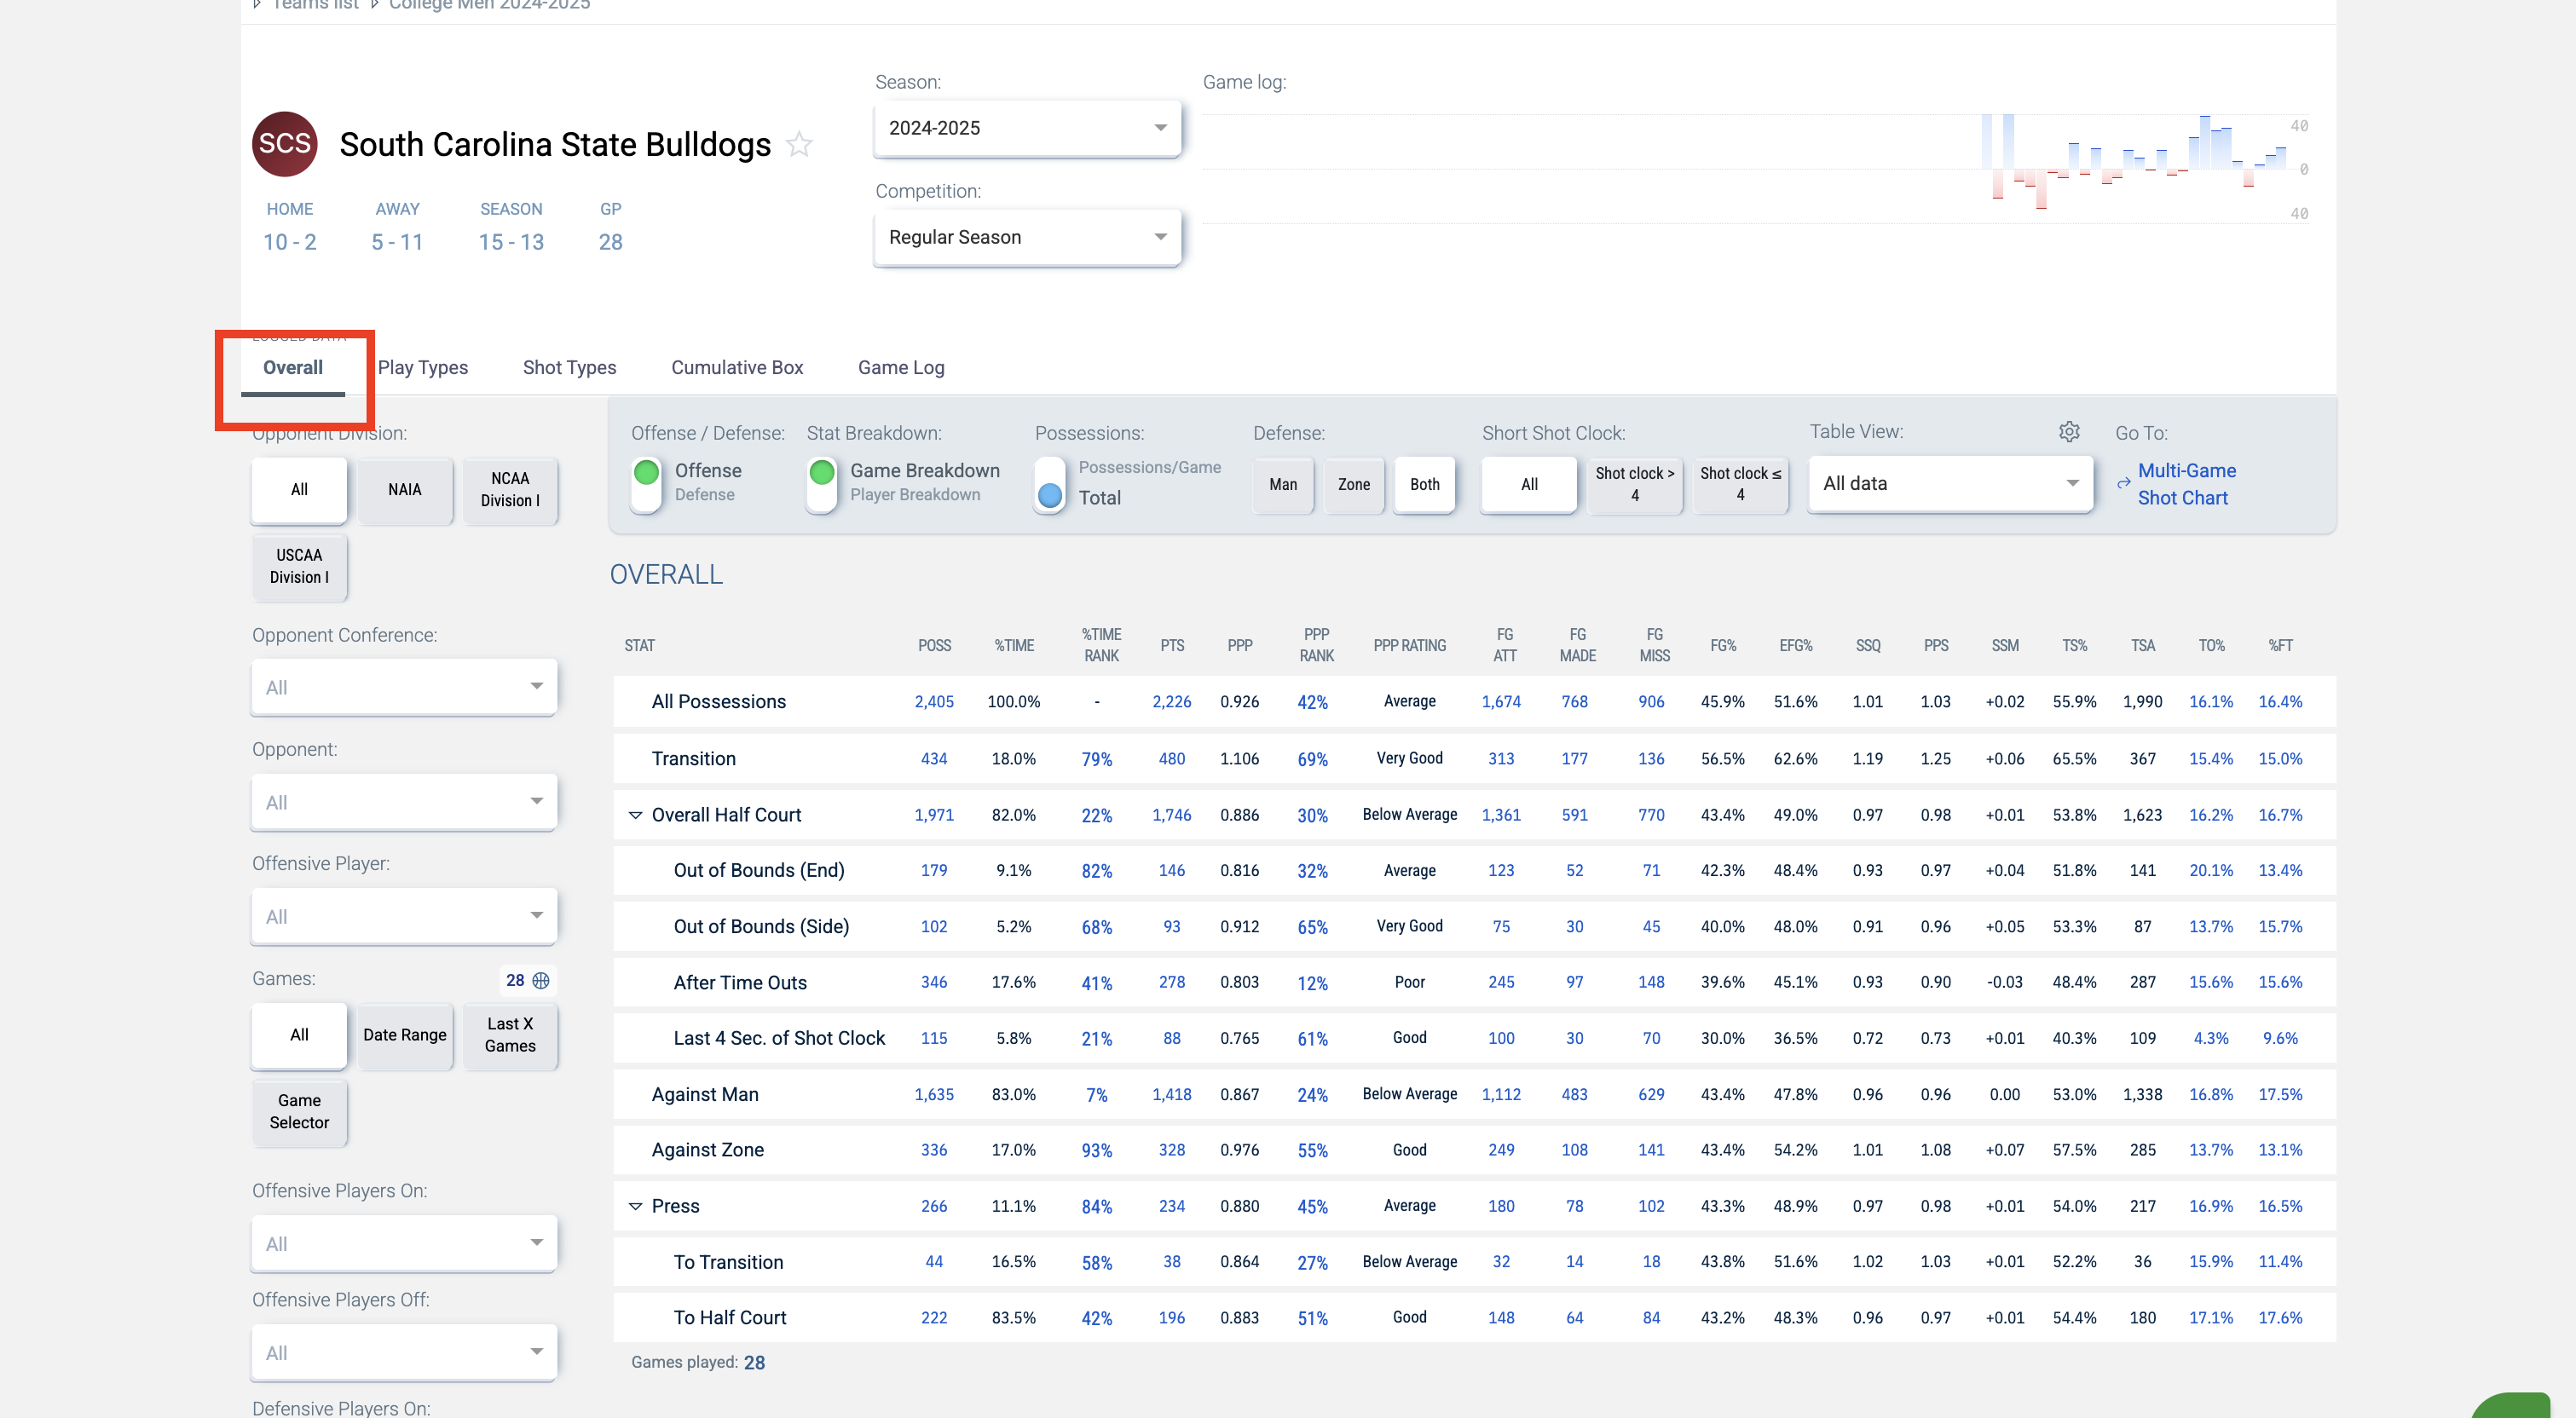2576x1418 pixels.
Task: Toggle Offense / Defense switch
Action: pos(647,484)
